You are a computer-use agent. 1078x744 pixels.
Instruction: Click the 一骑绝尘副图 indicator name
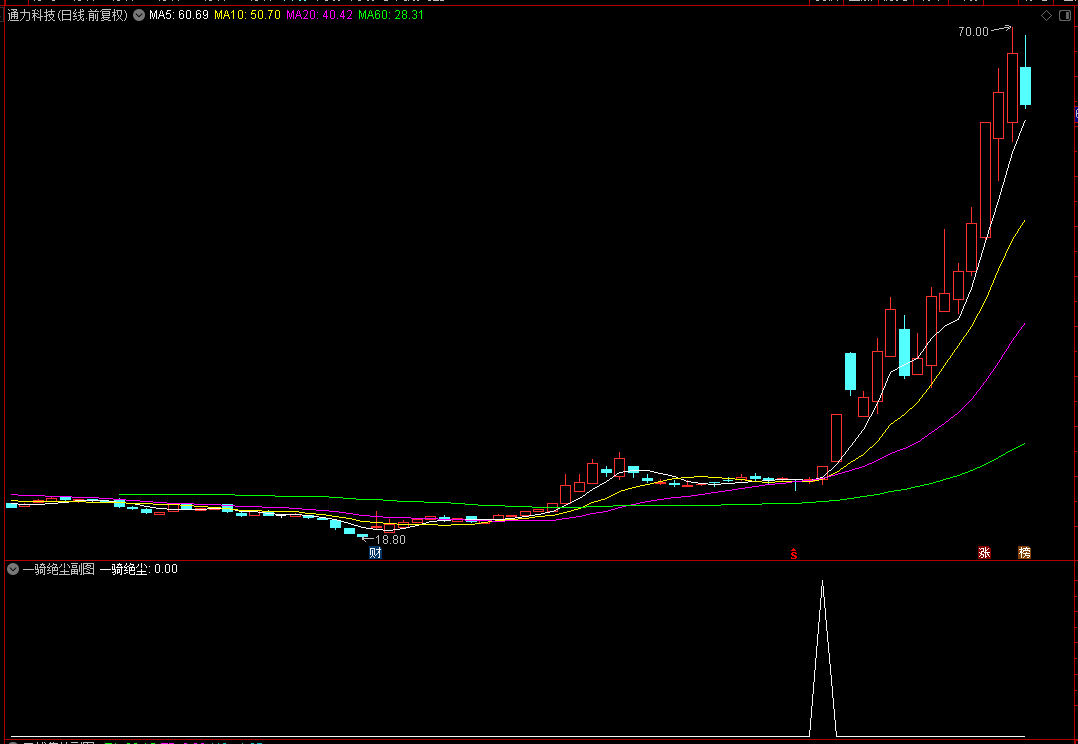[x=58, y=569]
